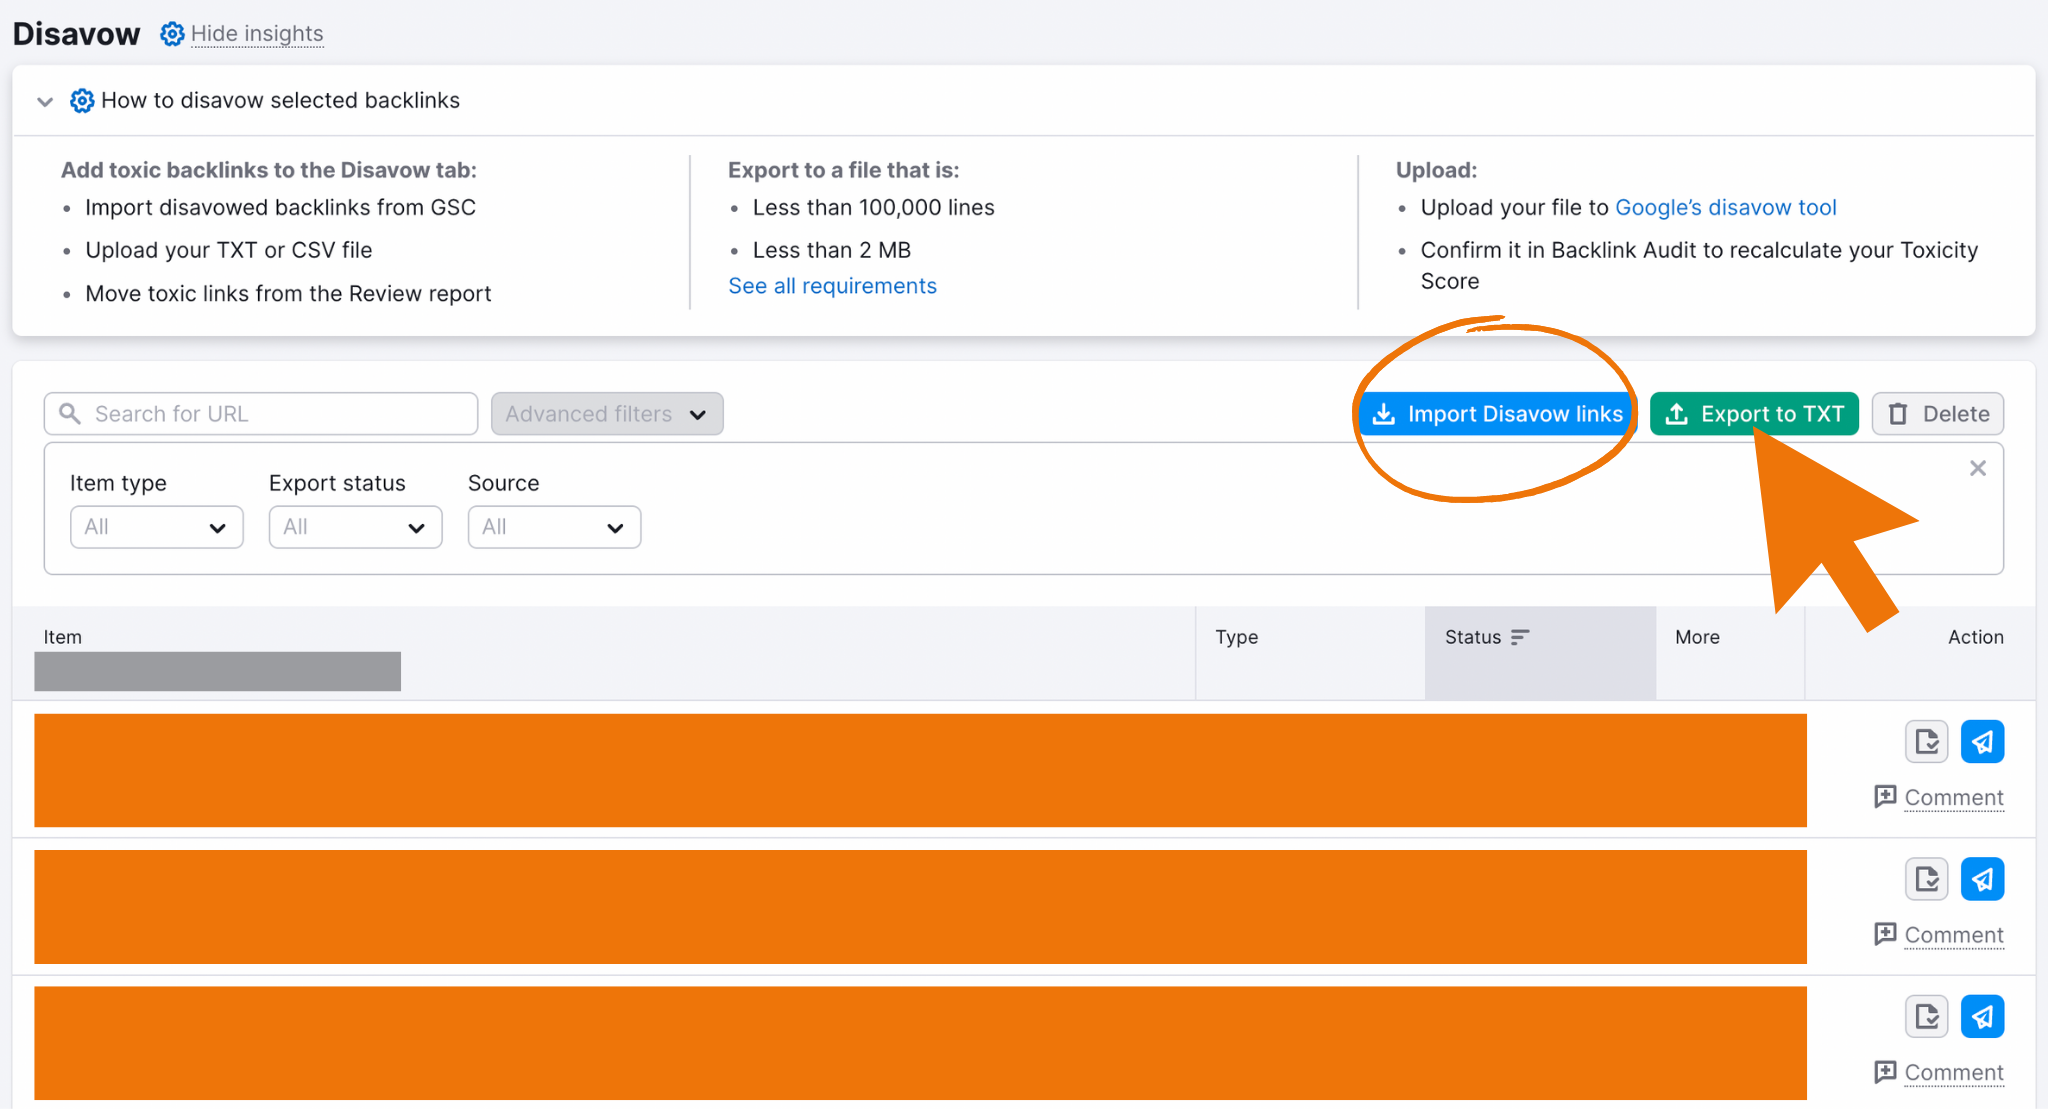Click the Delete icon

click(x=1939, y=412)
